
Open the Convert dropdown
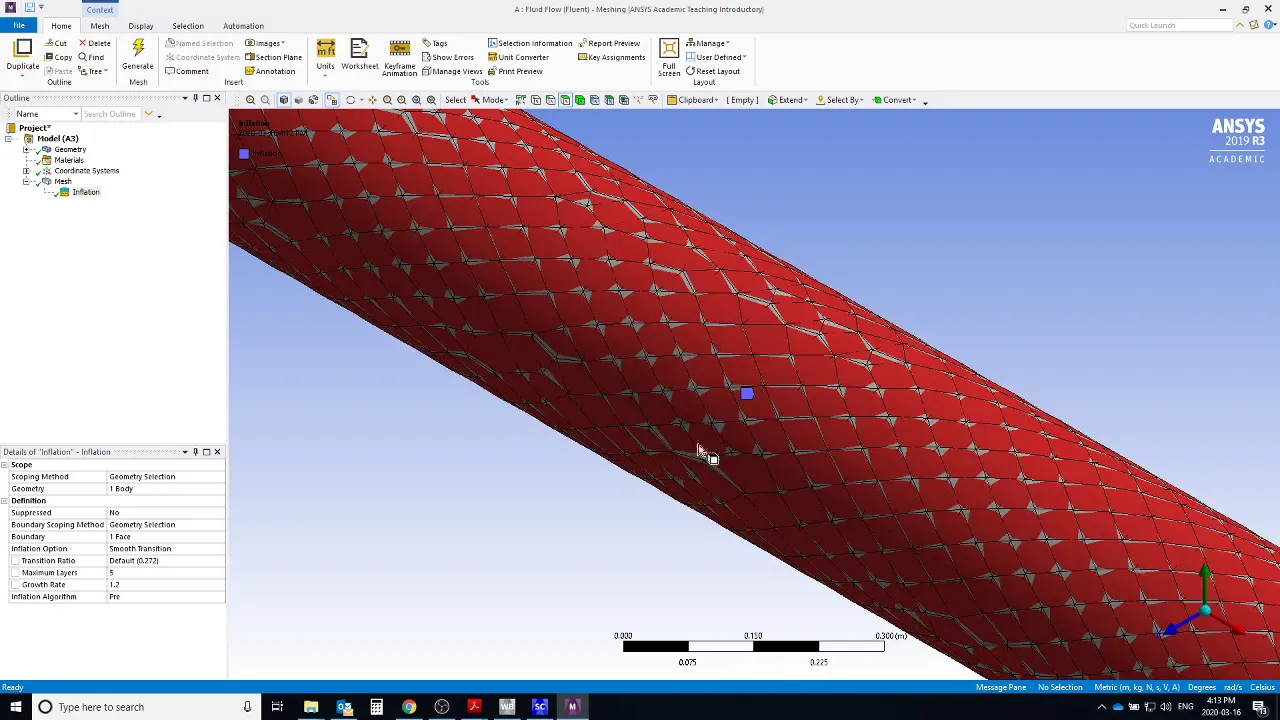(x=894, y=100)
